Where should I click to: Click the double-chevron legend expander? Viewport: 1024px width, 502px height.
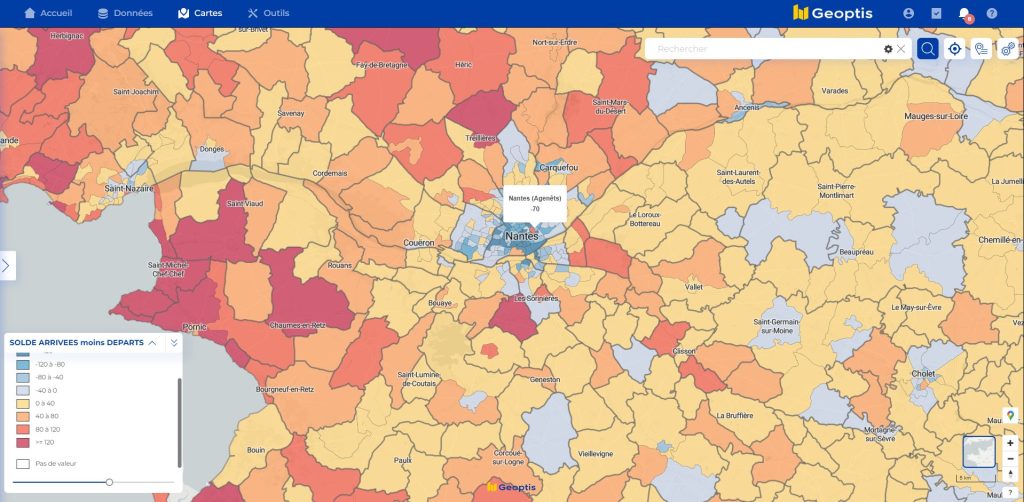[x=174, y=342]
